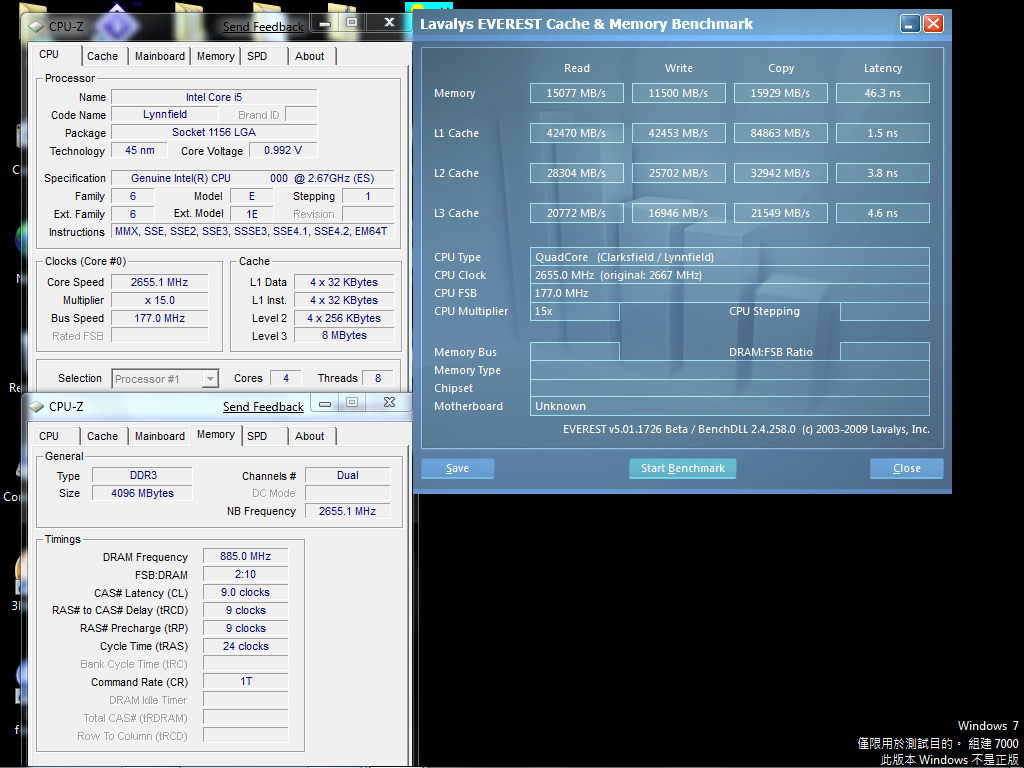Click Start Benchmark button in EVEREST
Viewport: 1024px width, 768px height.
pos(682,468)
